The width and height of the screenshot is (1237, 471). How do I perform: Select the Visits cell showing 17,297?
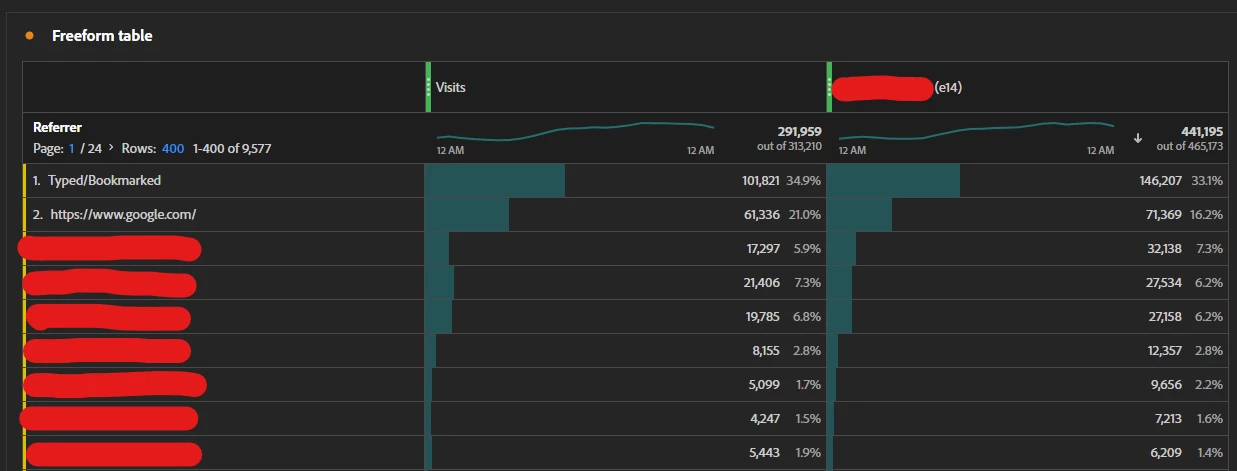626,249
